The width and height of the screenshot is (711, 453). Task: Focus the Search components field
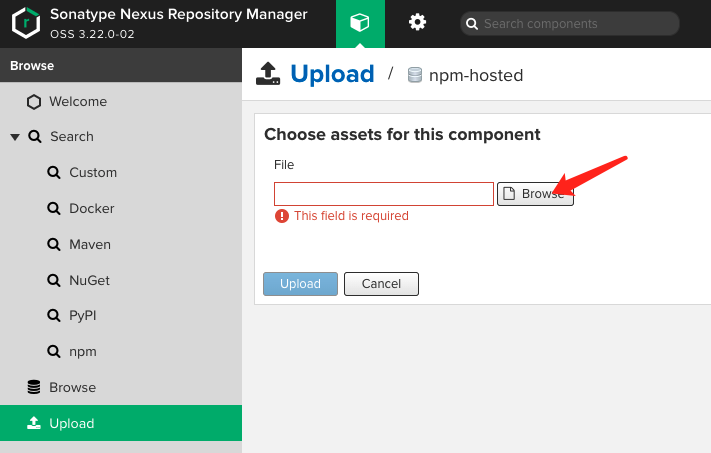tap(570, 24)
